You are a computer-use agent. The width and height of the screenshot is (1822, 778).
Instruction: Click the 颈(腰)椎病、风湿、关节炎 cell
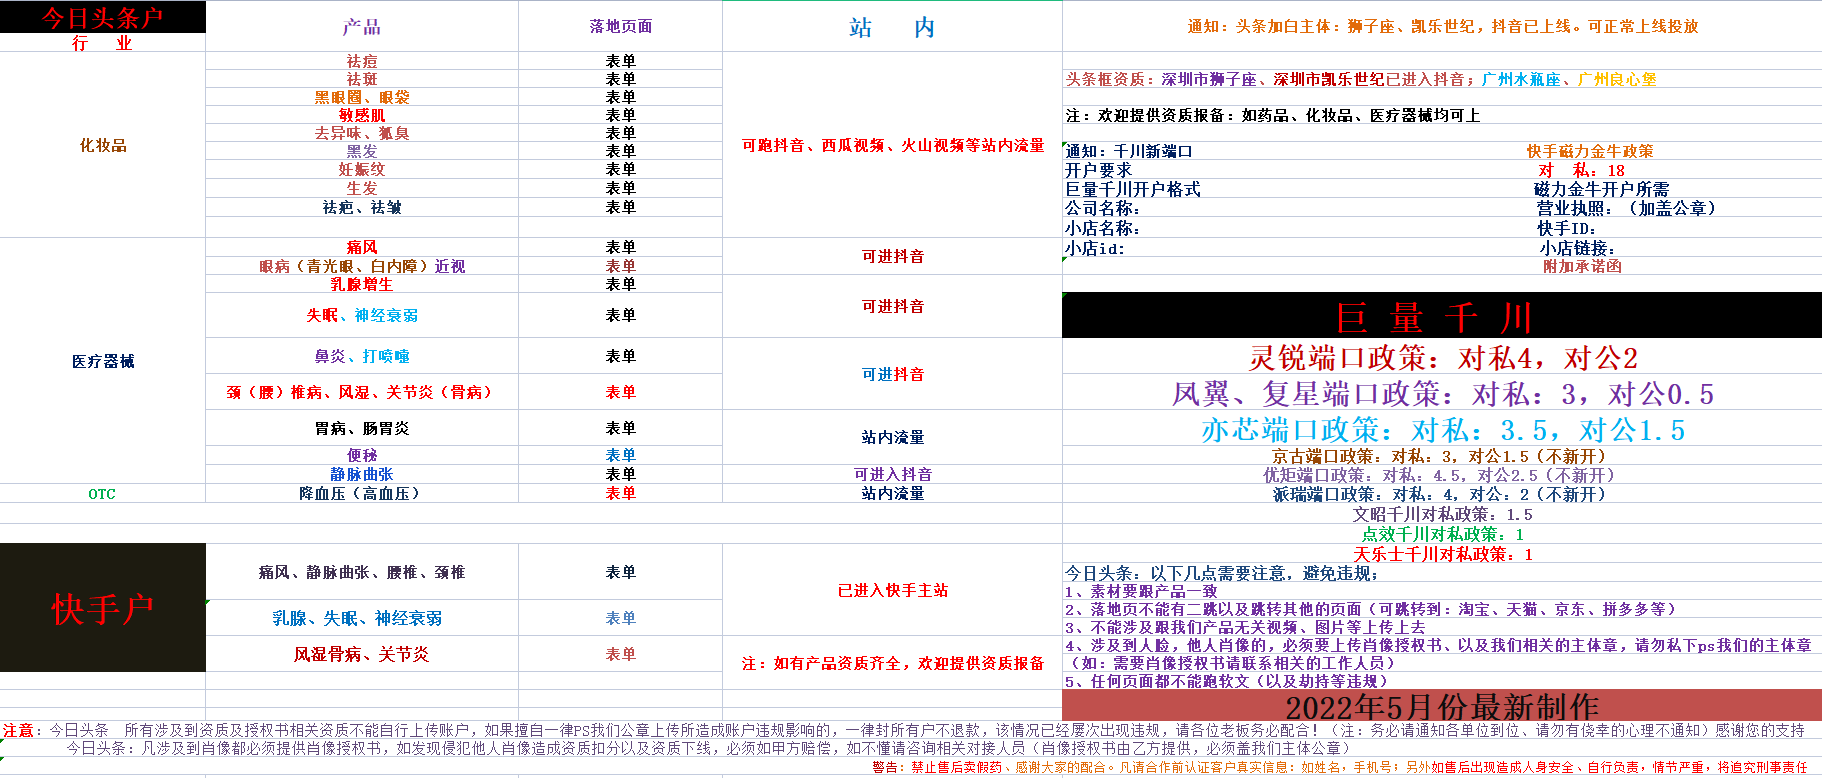[362, 392]
